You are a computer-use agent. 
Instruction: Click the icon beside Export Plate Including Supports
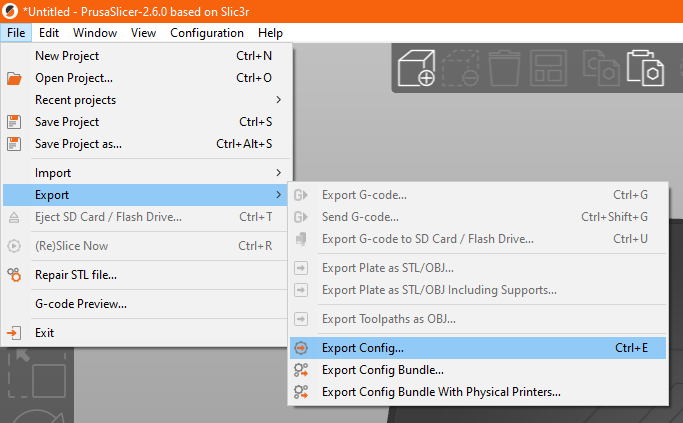301,290
